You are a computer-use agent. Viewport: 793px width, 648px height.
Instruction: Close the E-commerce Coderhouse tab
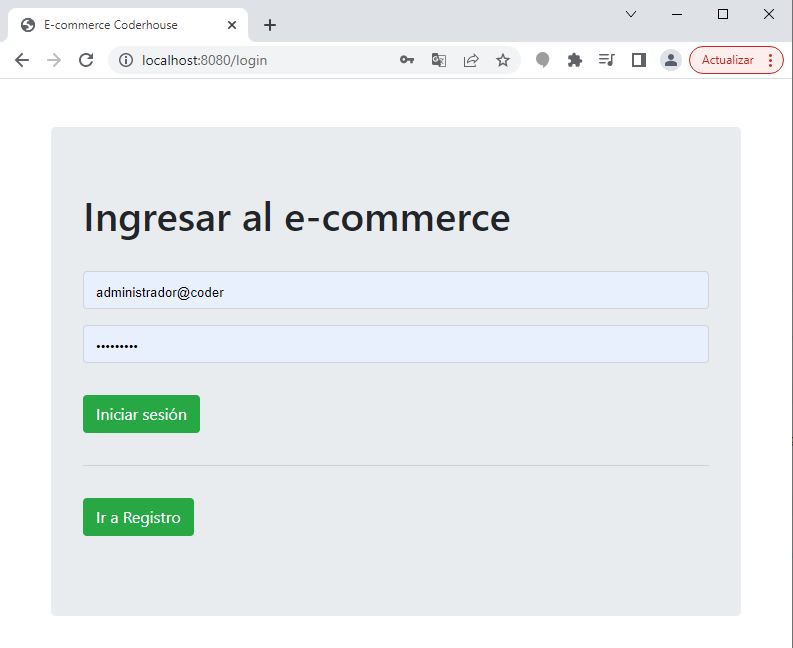(x=232, y=25)
